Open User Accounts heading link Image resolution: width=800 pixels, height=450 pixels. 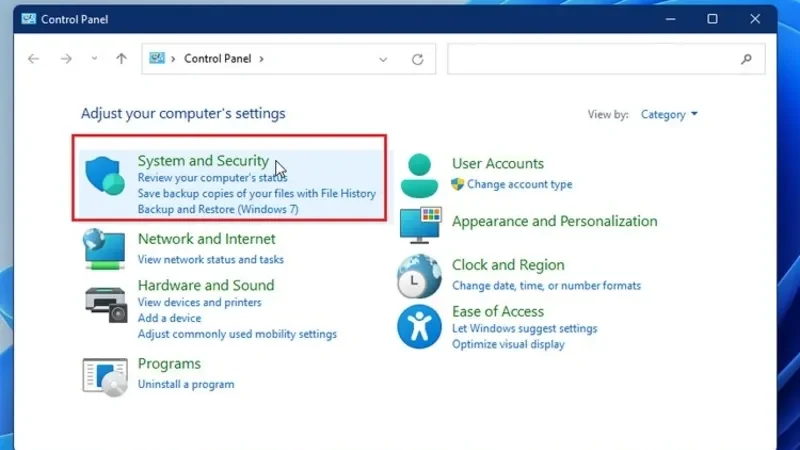tap(498, 164)
